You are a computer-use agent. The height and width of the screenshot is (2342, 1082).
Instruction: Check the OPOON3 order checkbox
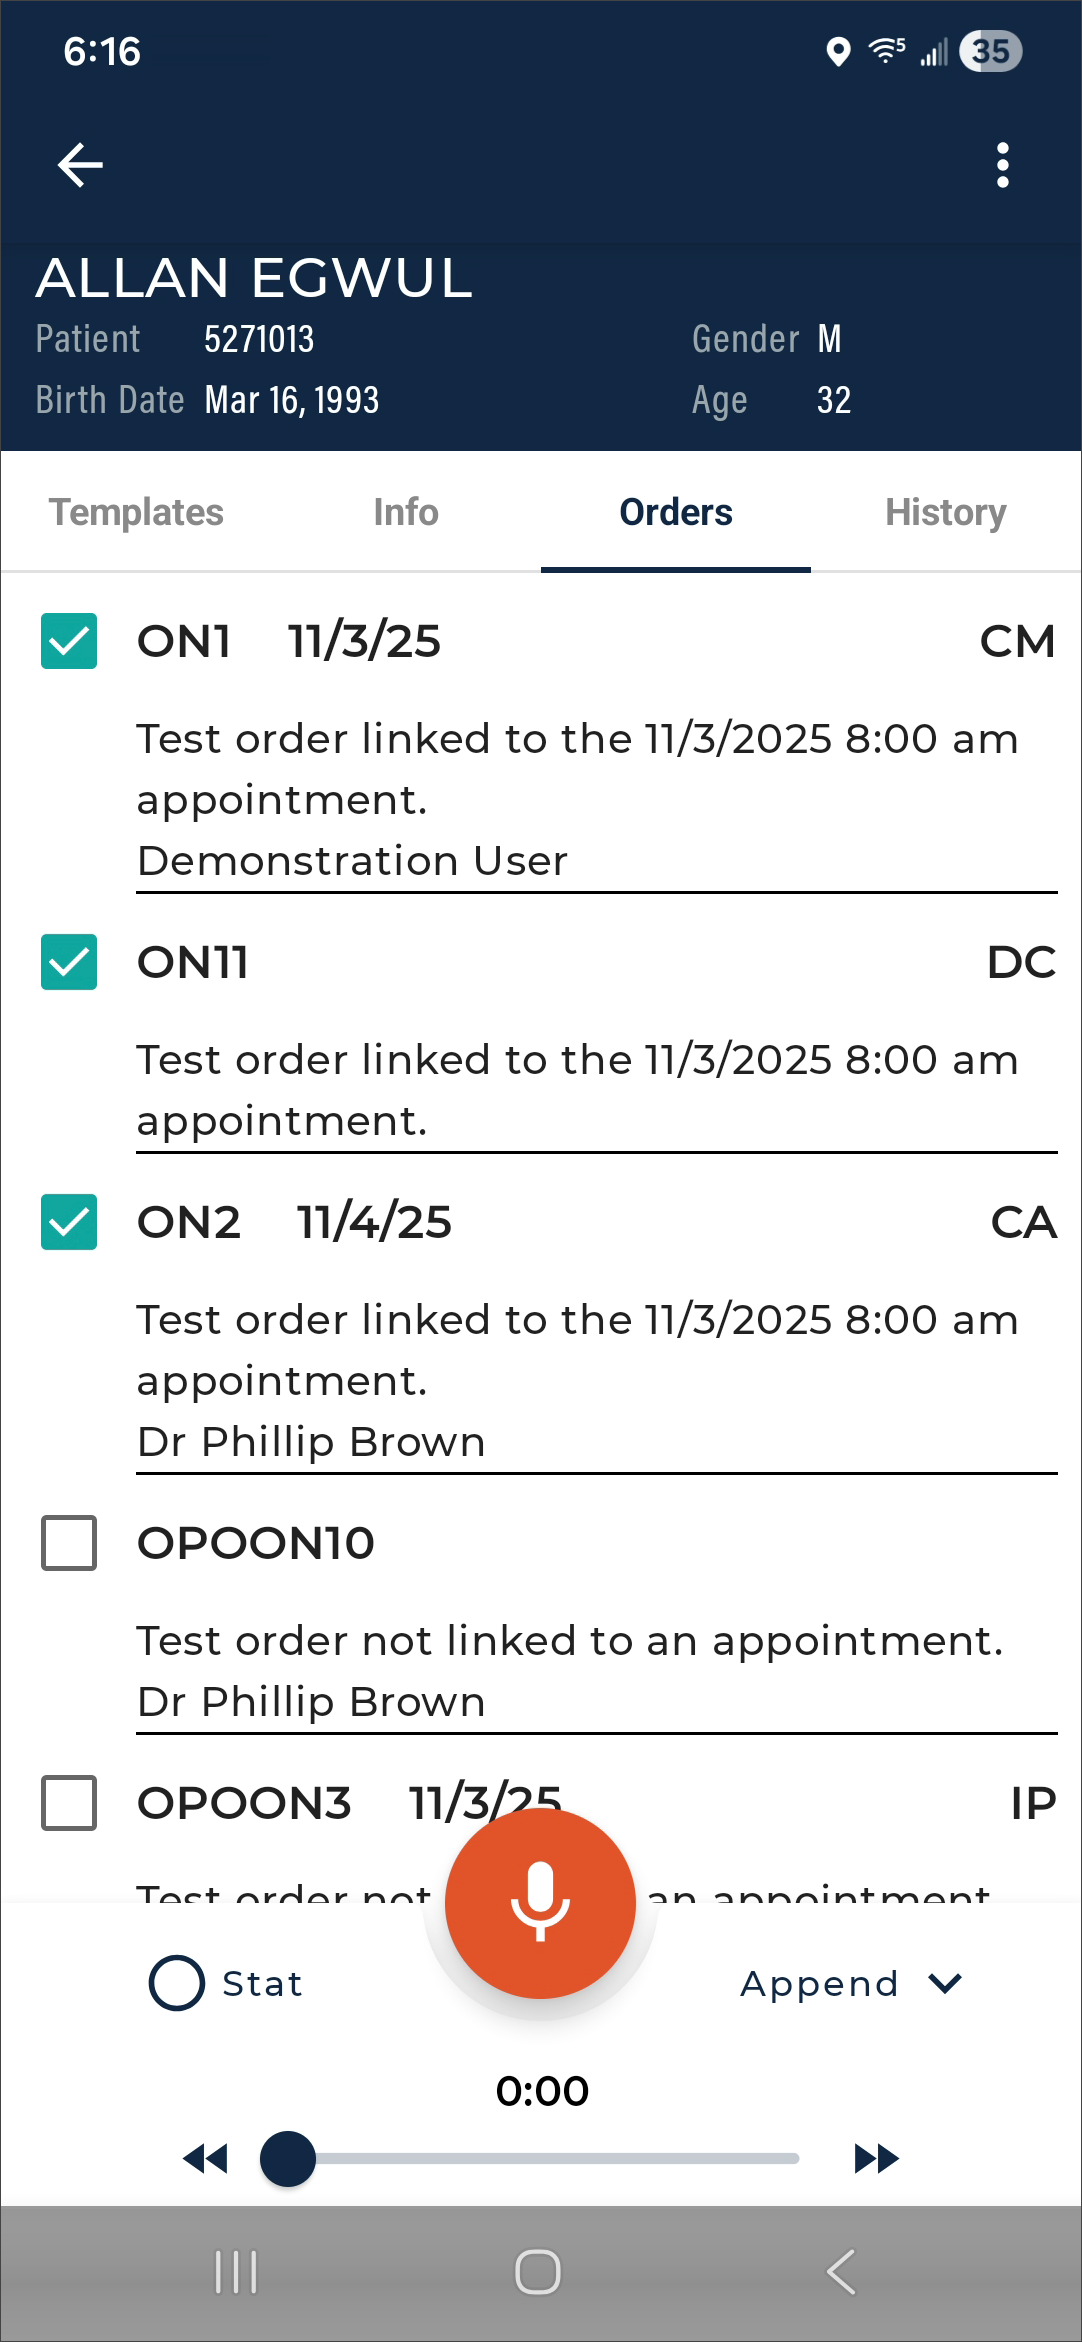69,1803
